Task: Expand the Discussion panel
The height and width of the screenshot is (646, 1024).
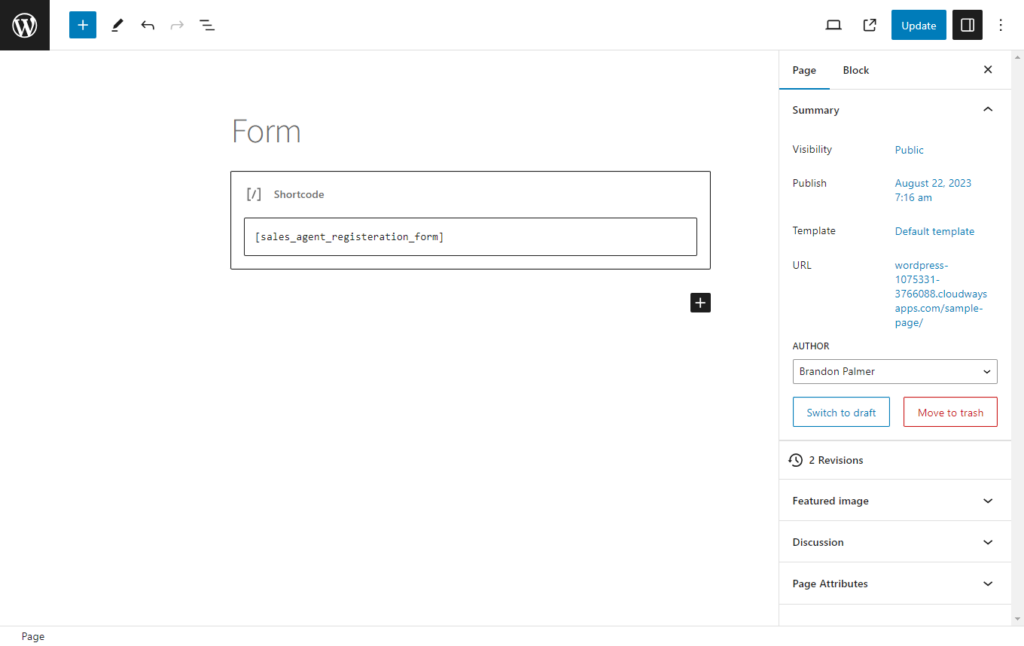Action: click(x=895, y=542)
